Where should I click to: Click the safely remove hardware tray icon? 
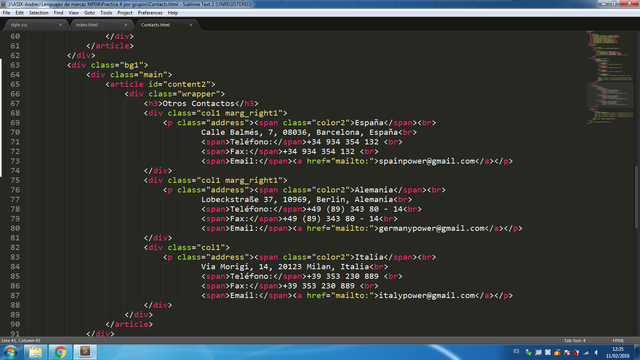coord(529,352)
